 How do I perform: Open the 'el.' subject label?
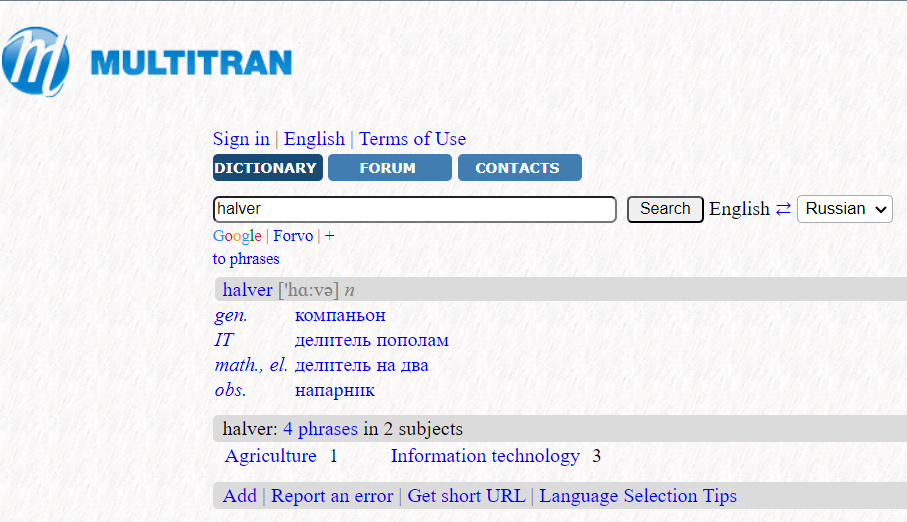click(278, 365)
